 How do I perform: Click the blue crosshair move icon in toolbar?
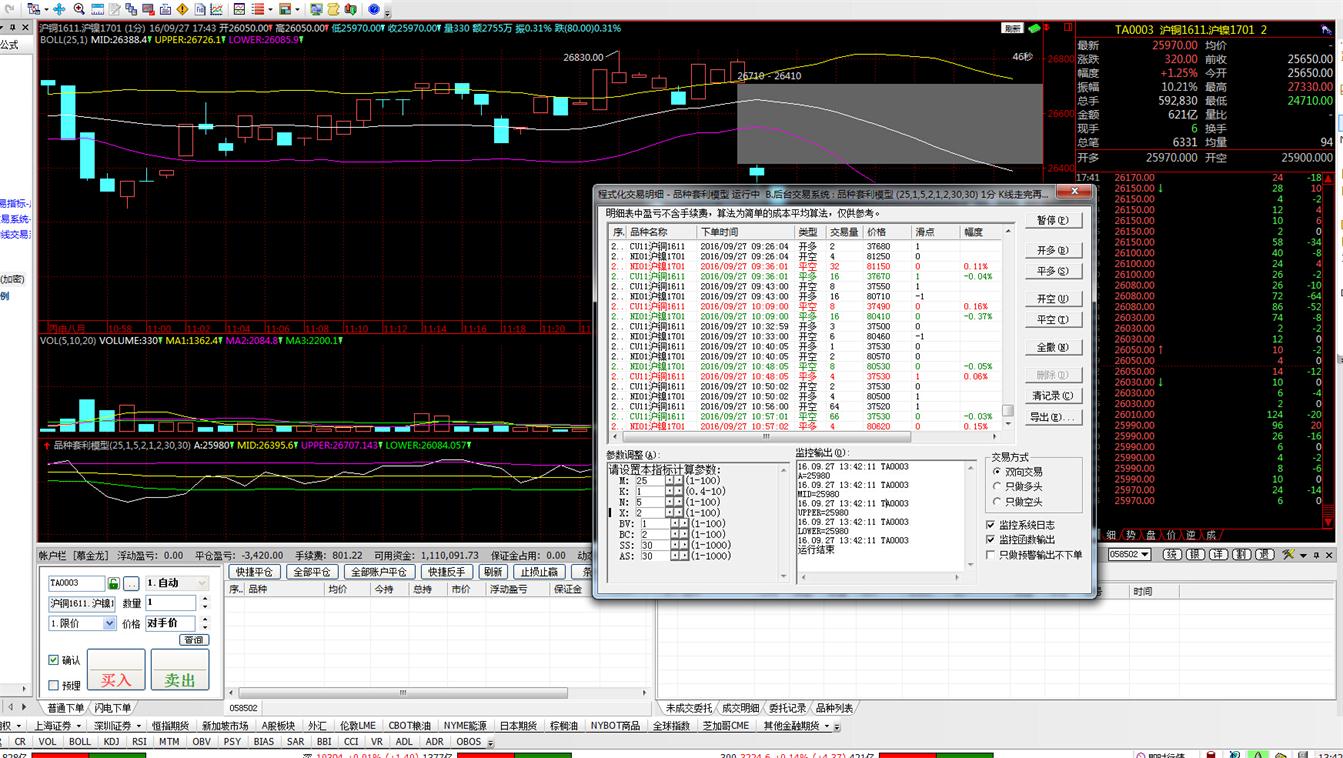(59, 9)
